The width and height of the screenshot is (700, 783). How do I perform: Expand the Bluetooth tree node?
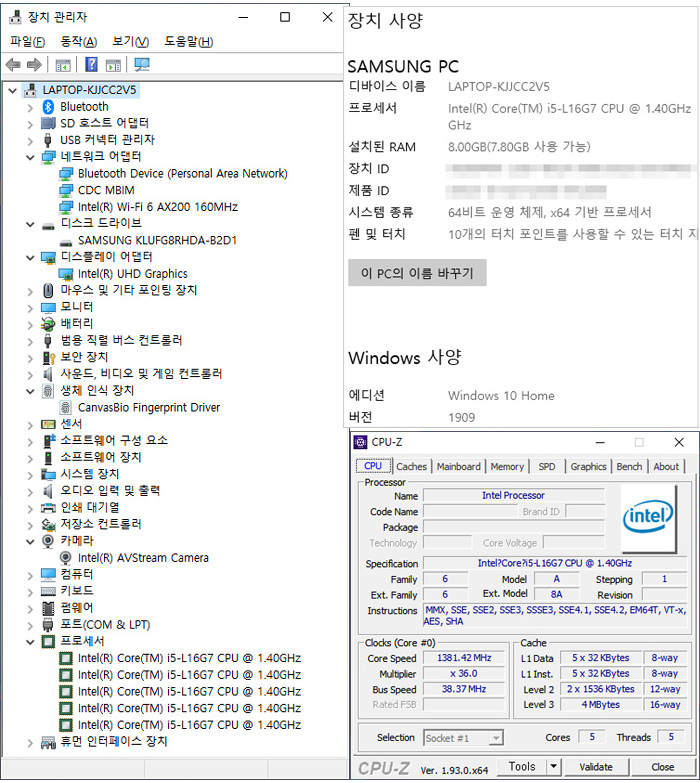pos(30,107)
